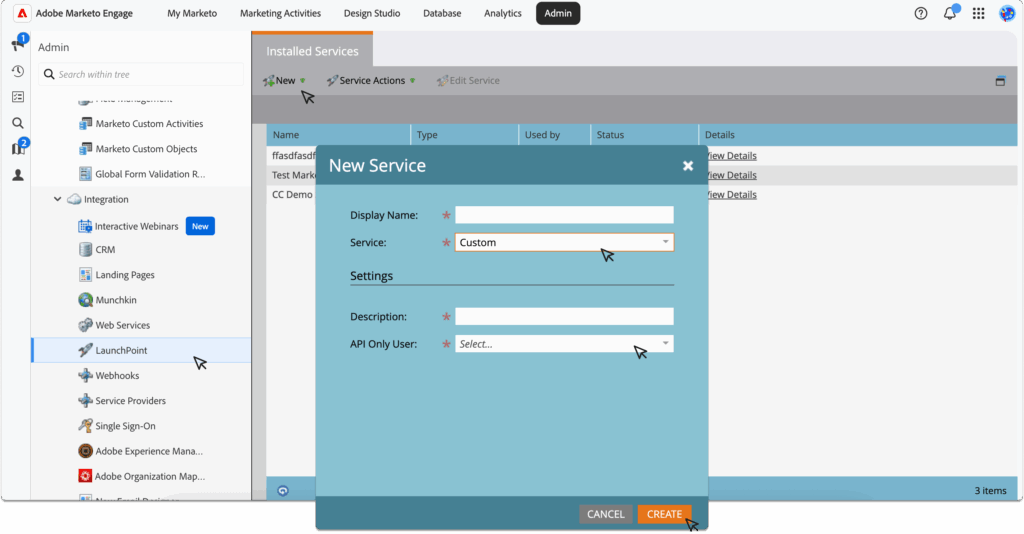Open the New dropdown menu in the toolbar
This screenshot has width=1024, height=534.
(285, 81)
